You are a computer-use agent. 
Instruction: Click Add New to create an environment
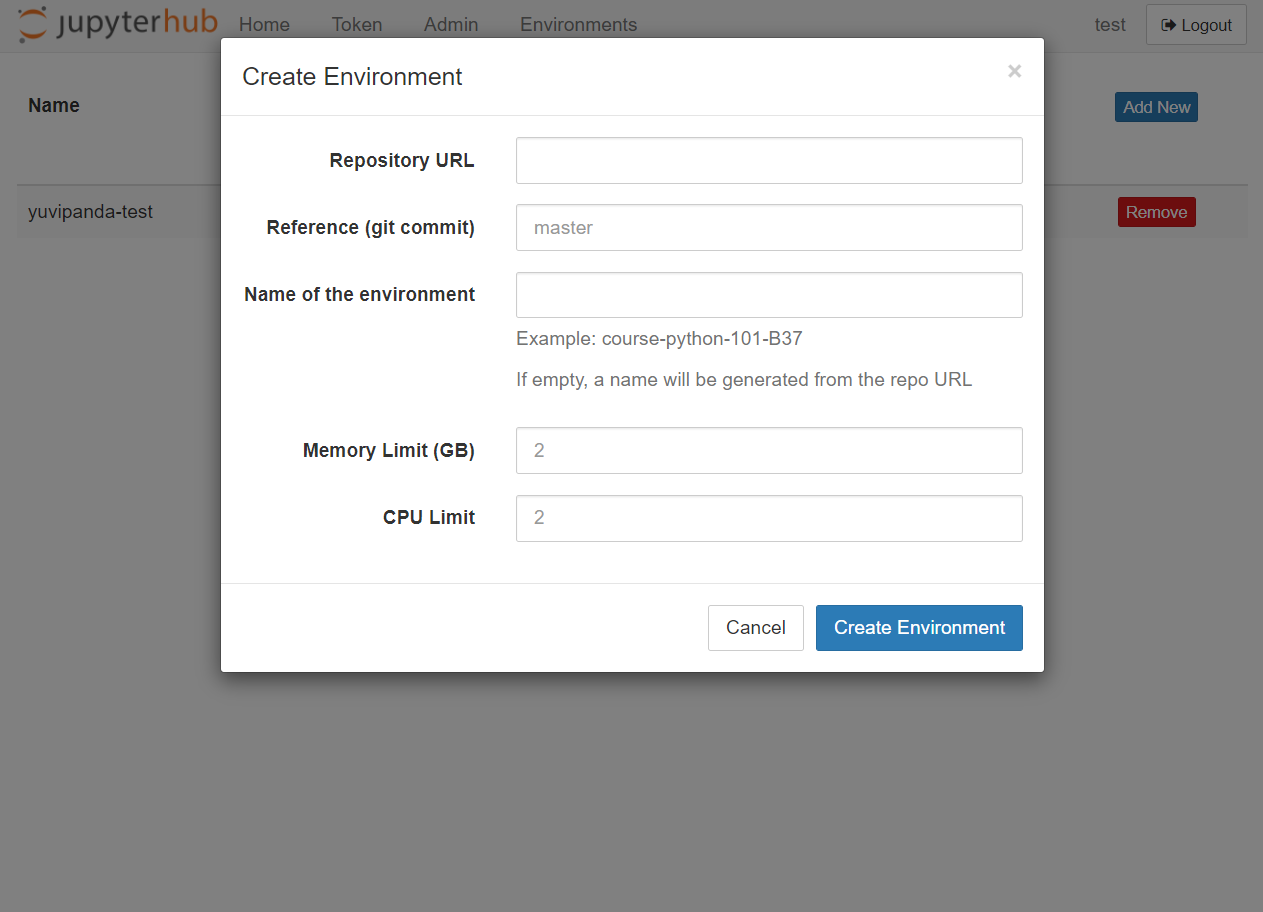(1156, 107)
